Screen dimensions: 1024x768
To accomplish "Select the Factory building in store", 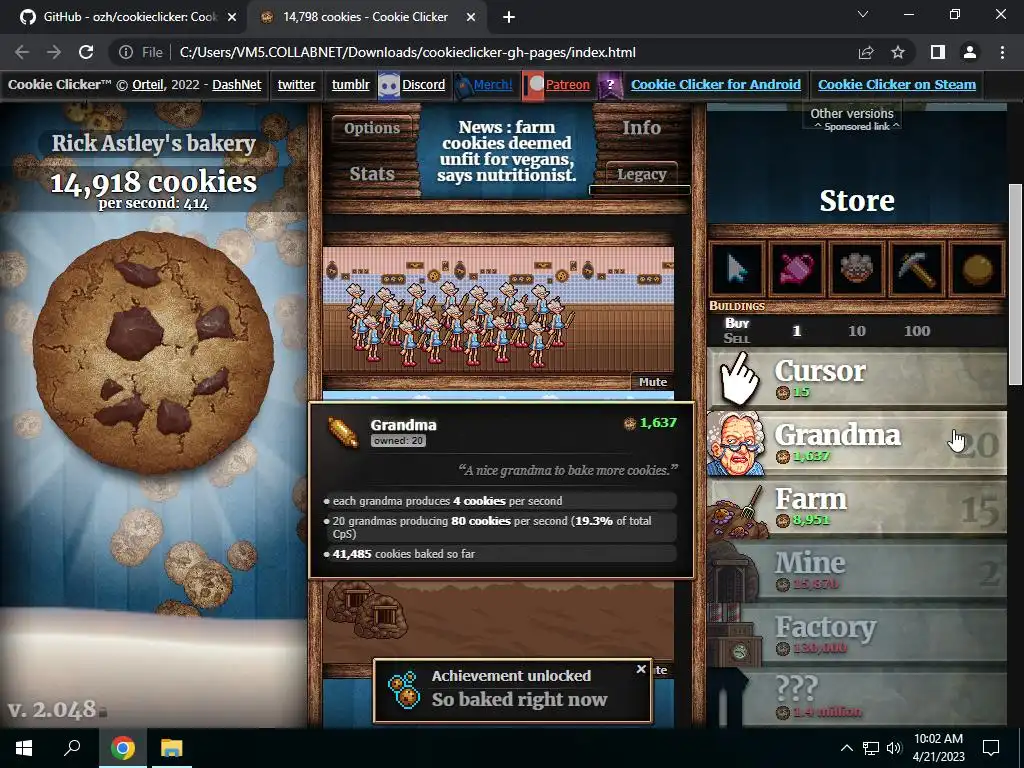I will click(857, 635).
